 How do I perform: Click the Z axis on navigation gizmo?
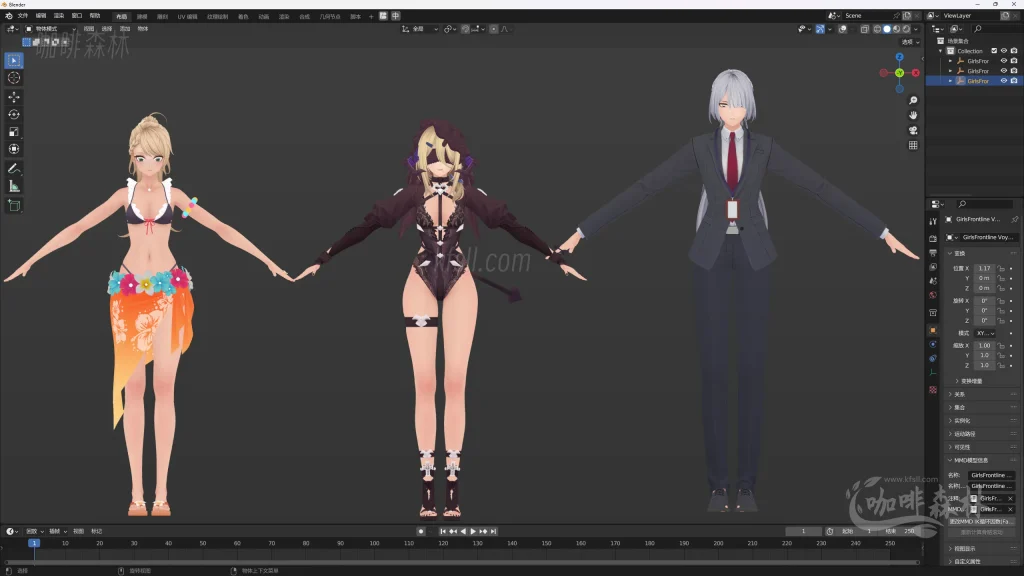pyautogui.click(x=899, y=57)
